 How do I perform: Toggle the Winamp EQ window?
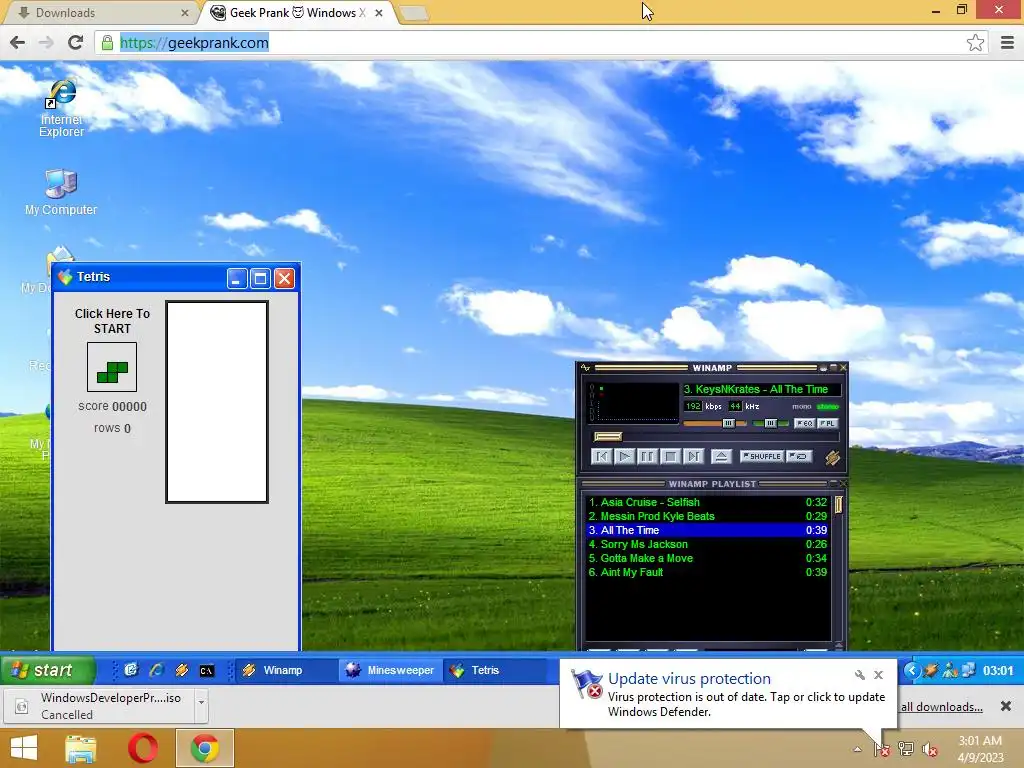pyautogui.click(x=804, y=423)
